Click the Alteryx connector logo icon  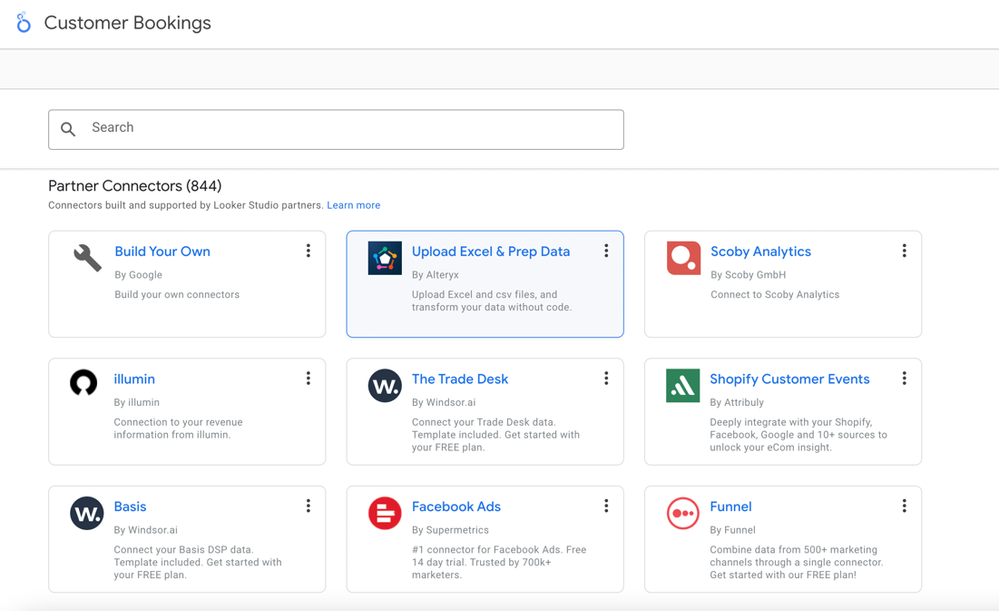385,258
